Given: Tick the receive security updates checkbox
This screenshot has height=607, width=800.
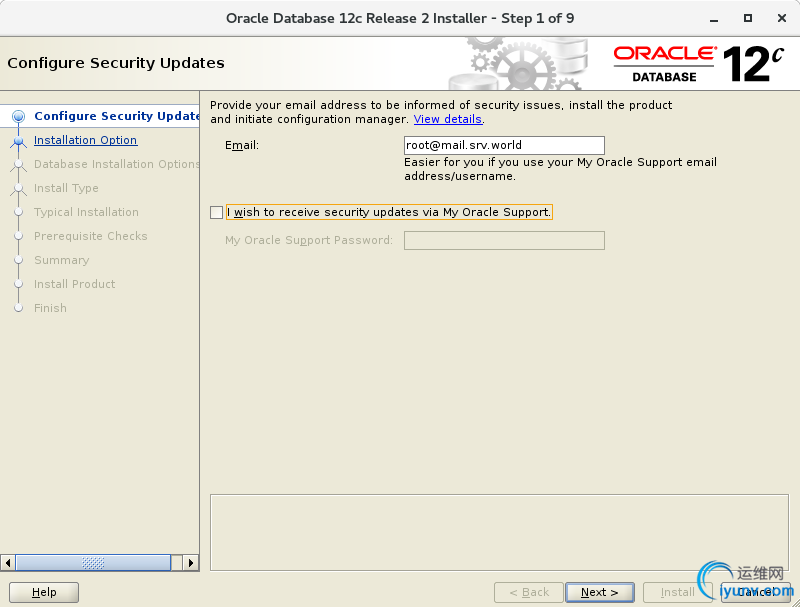Looking at the screenshot, I should coord(216,212).
